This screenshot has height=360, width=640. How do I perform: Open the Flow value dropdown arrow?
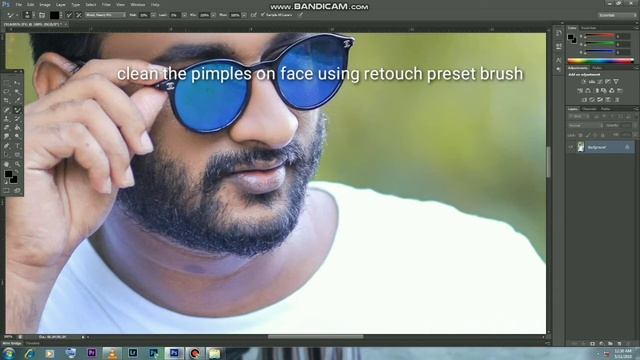[x=244, y=15]
